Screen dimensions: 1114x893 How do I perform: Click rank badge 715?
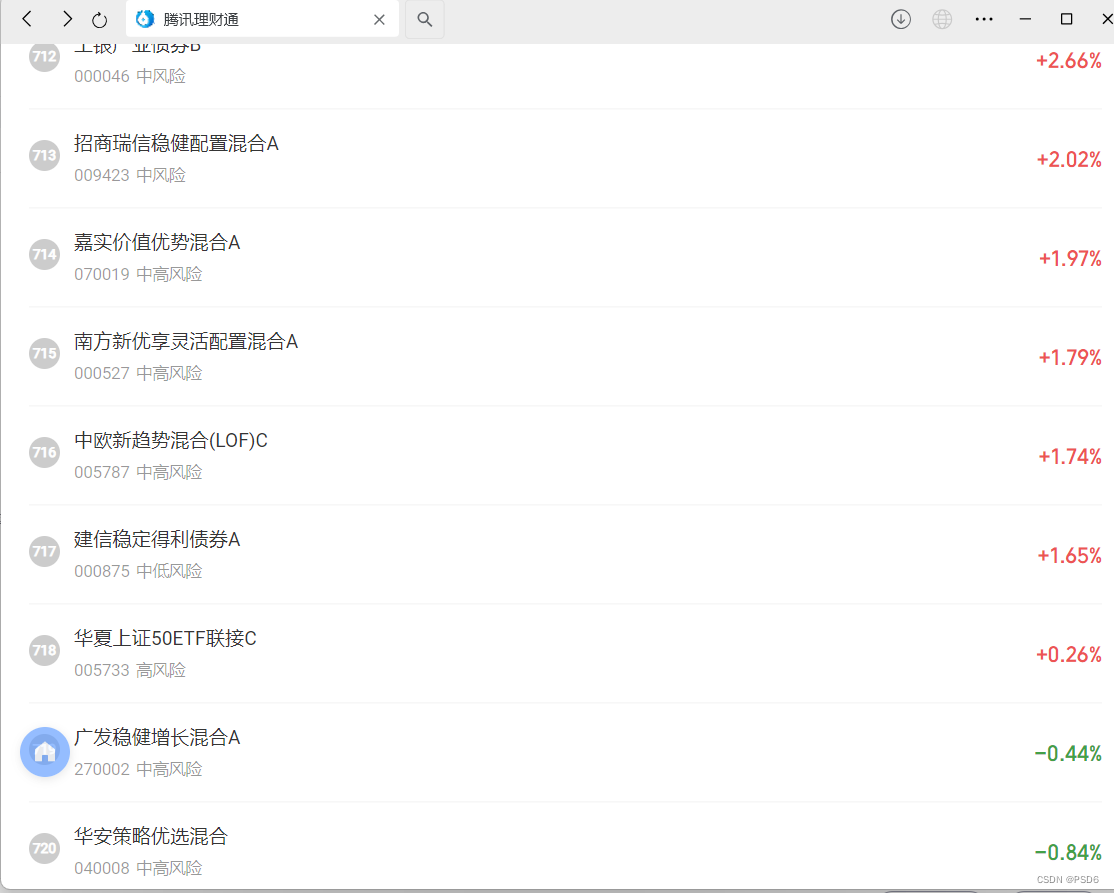click(x=44, y=353)
